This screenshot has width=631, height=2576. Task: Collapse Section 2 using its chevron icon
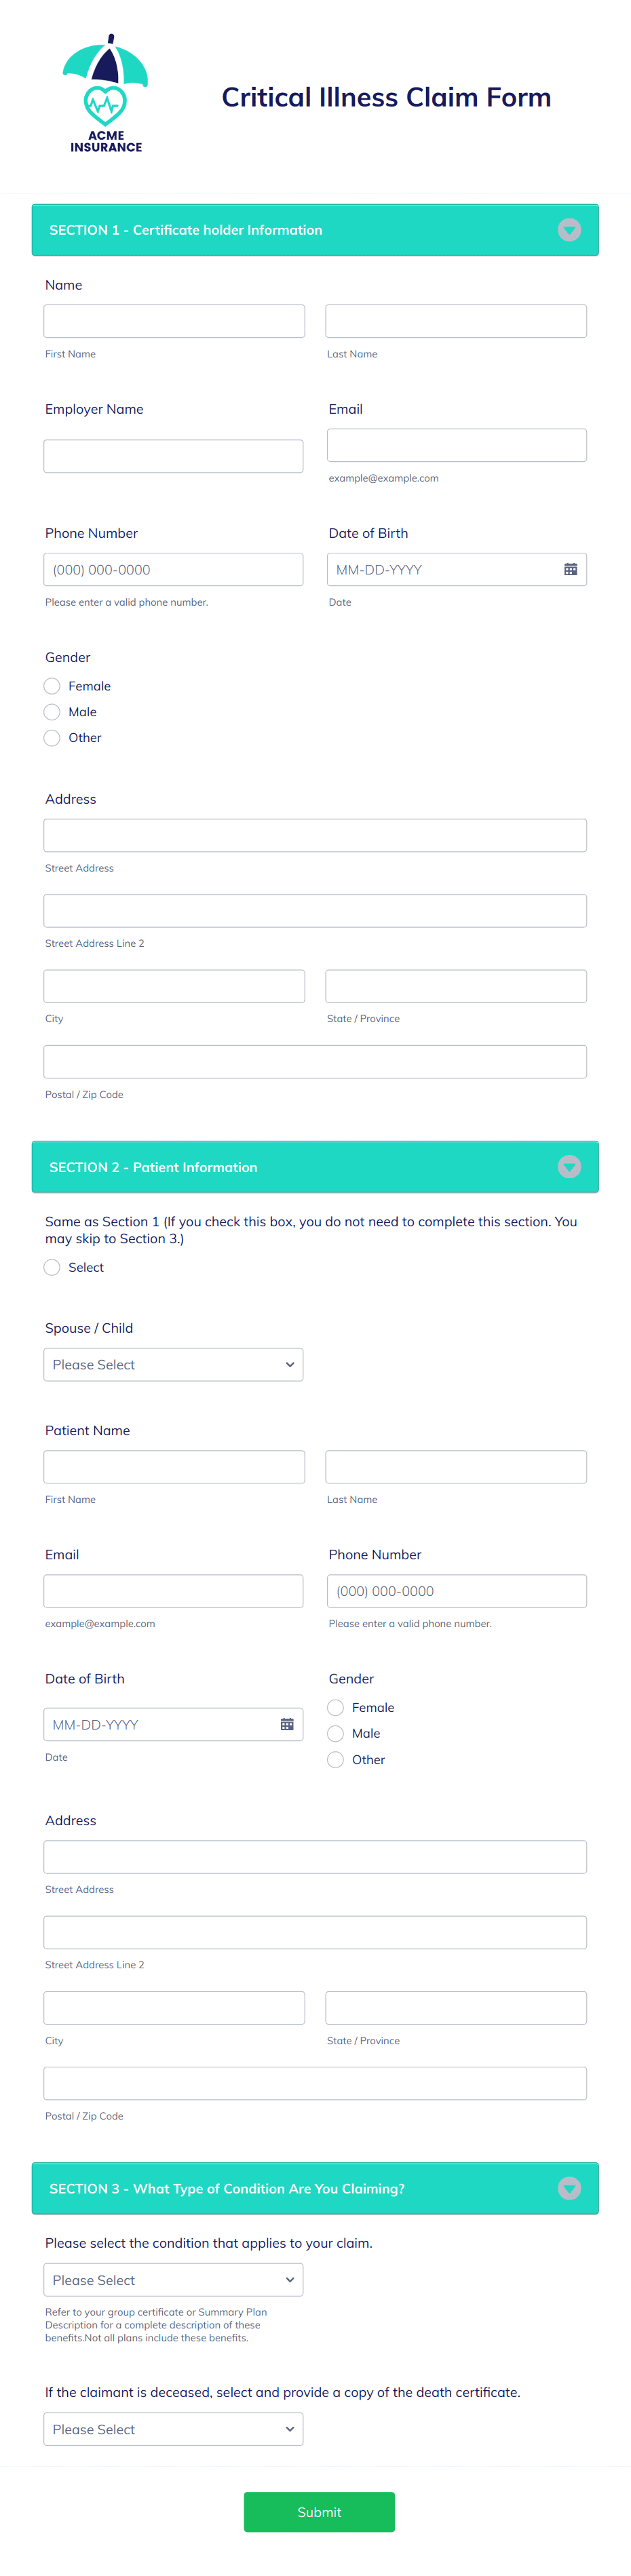[569, 1166]
